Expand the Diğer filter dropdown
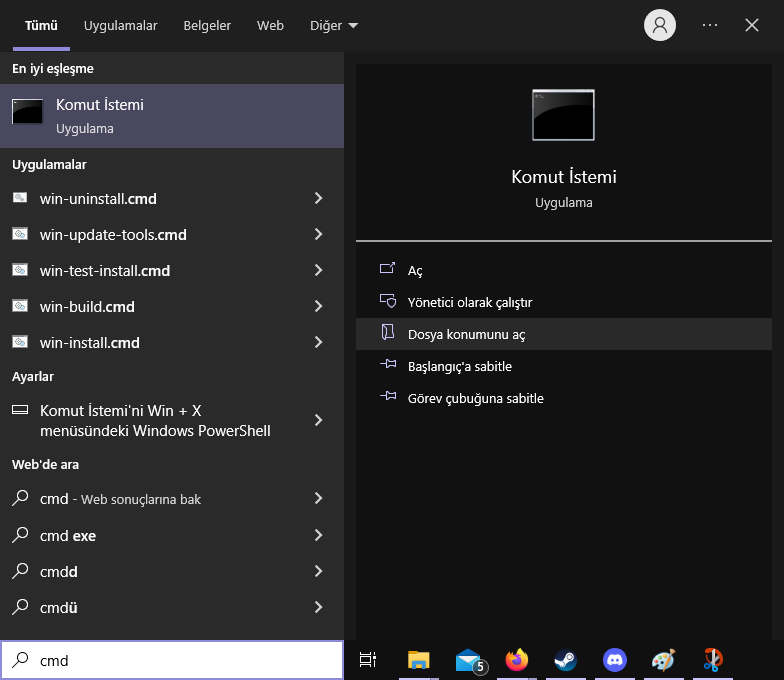 (x=334, y=26)
